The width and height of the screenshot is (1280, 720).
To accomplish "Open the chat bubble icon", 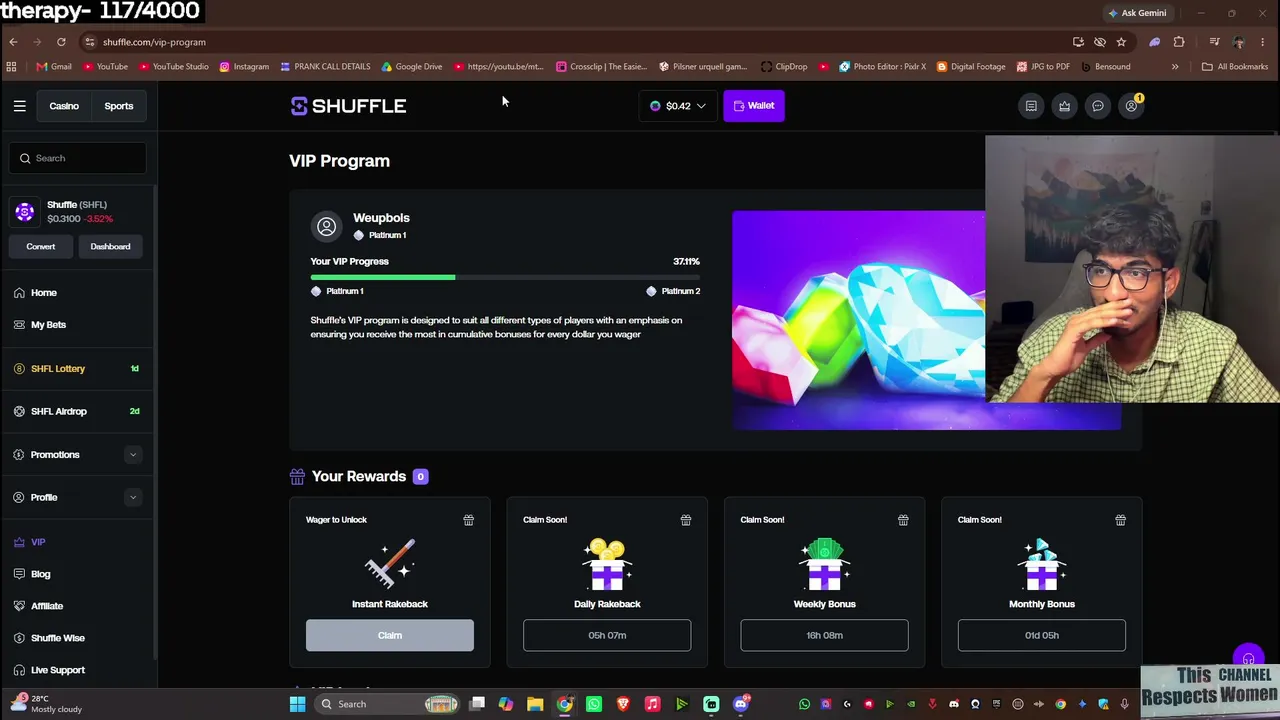I will (1098, 106).
